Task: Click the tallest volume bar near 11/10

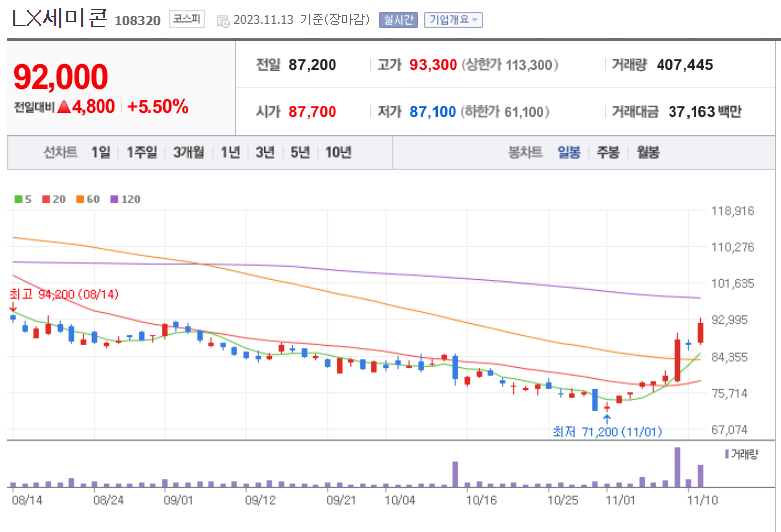Action: [677, 467]
